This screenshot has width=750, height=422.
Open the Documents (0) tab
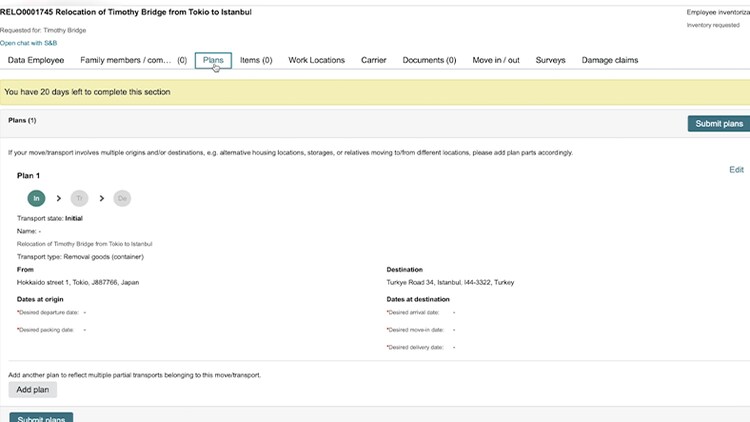[429, 60]
